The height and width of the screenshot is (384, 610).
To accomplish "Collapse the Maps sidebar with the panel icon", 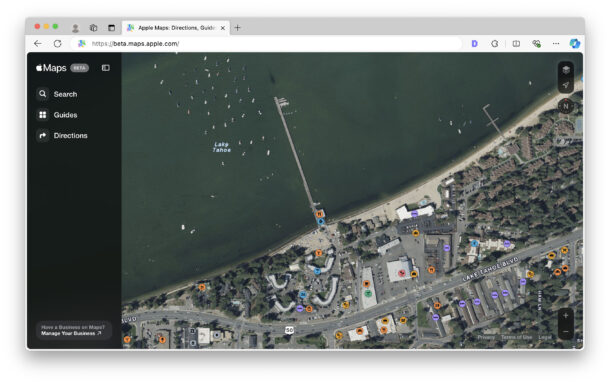I will coord(105,68).
